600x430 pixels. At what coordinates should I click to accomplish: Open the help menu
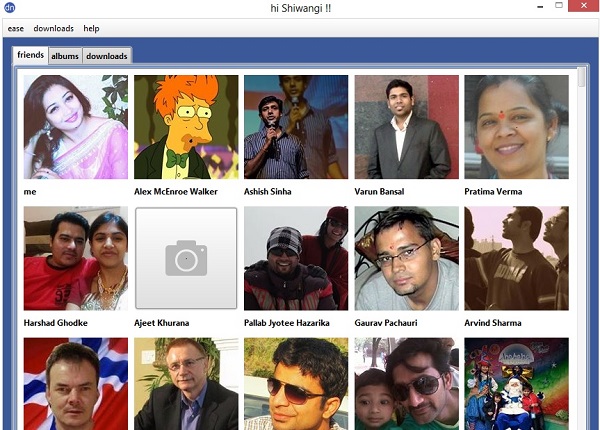pos(91,29)
